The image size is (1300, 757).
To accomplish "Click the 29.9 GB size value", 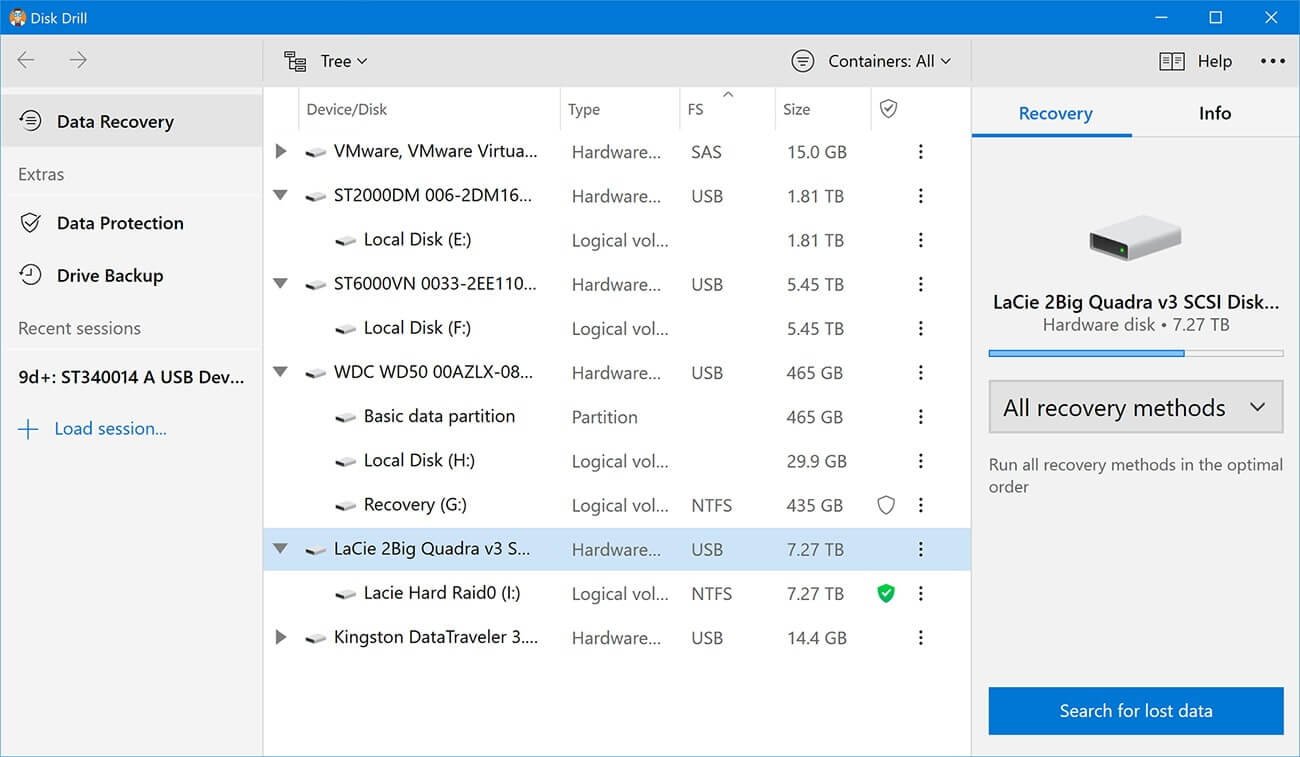I will pos(816,461).
